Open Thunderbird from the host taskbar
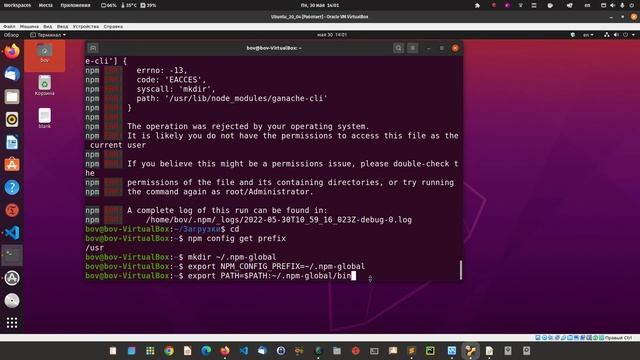The width and height of the screenshot is (640, 360). 262,351
